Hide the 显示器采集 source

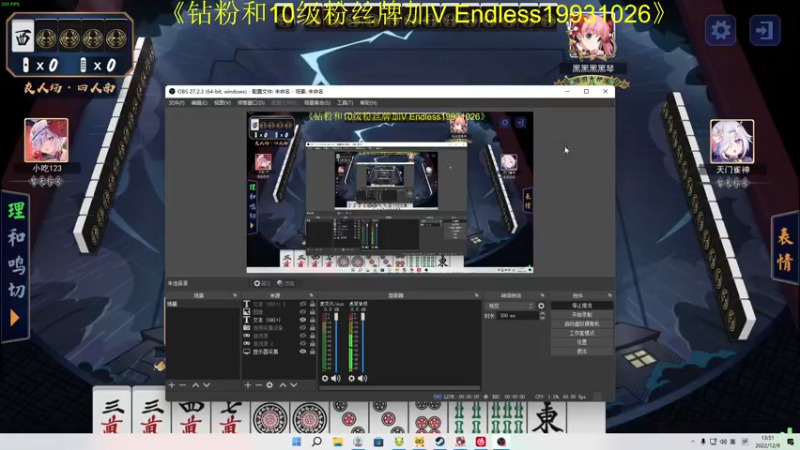pos(303,352)
